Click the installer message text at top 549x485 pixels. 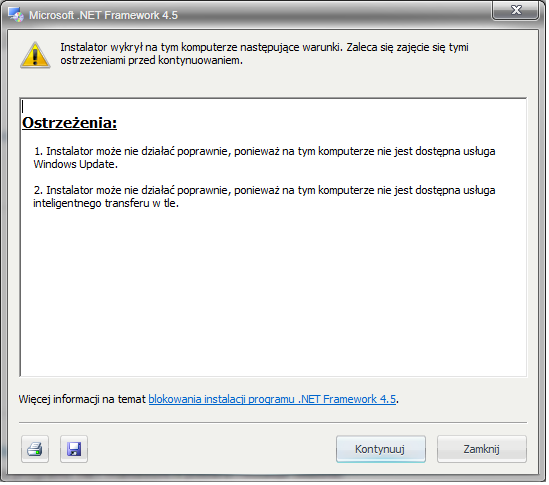pyautogui.click(x=265, y=54)
